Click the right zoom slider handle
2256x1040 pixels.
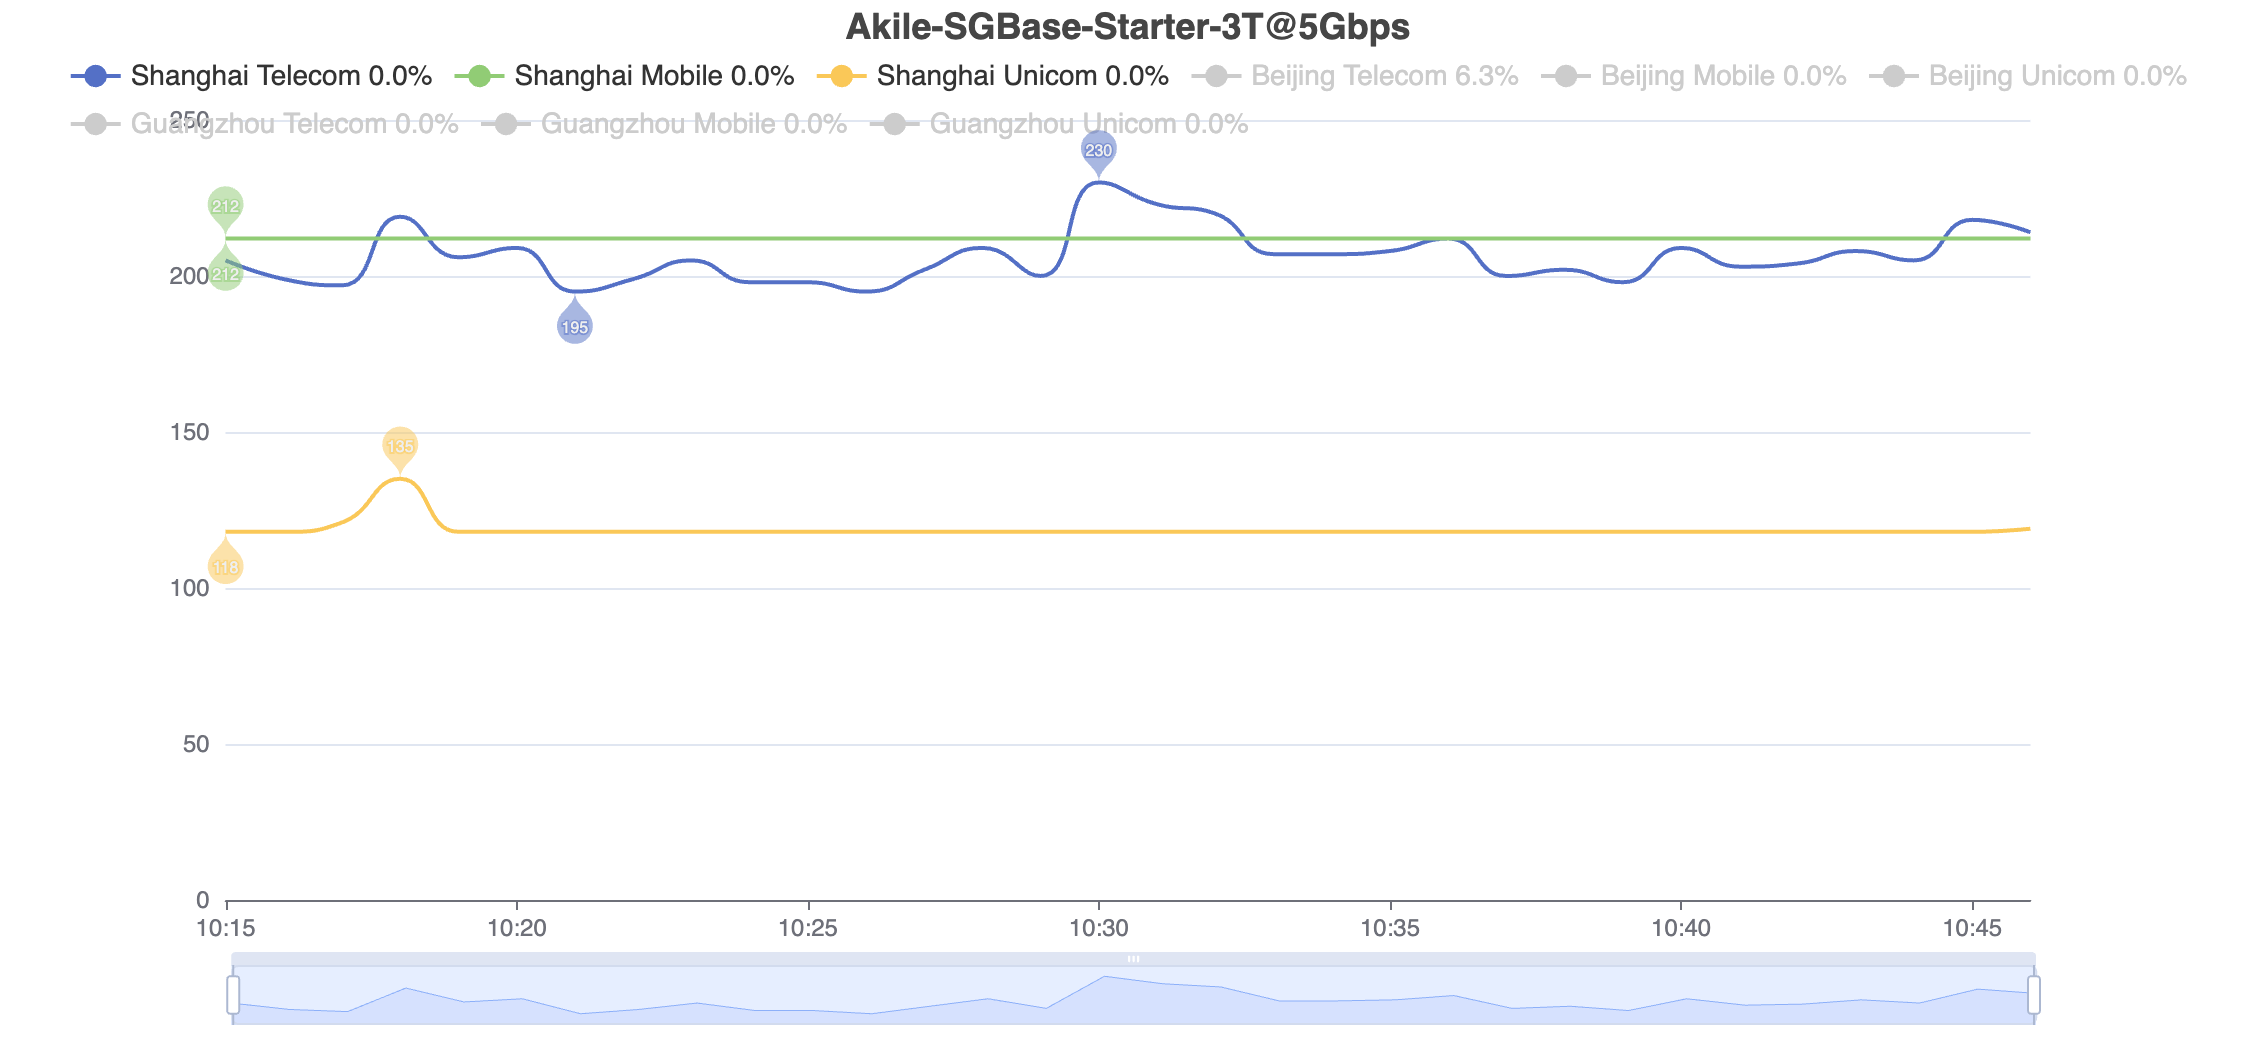2034,995
